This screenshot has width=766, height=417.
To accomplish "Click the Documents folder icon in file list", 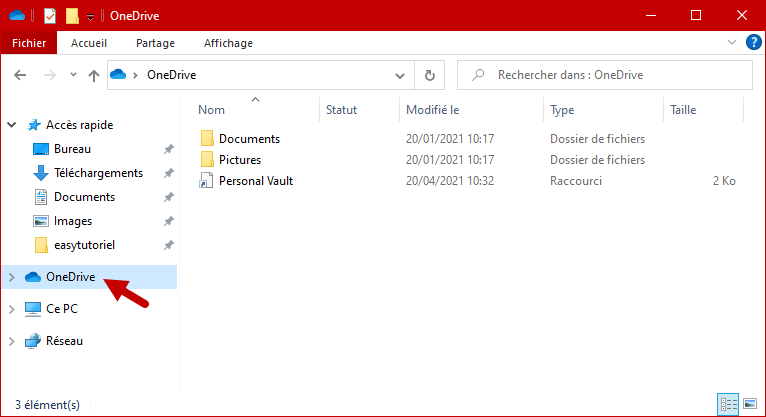I will 207,139.
